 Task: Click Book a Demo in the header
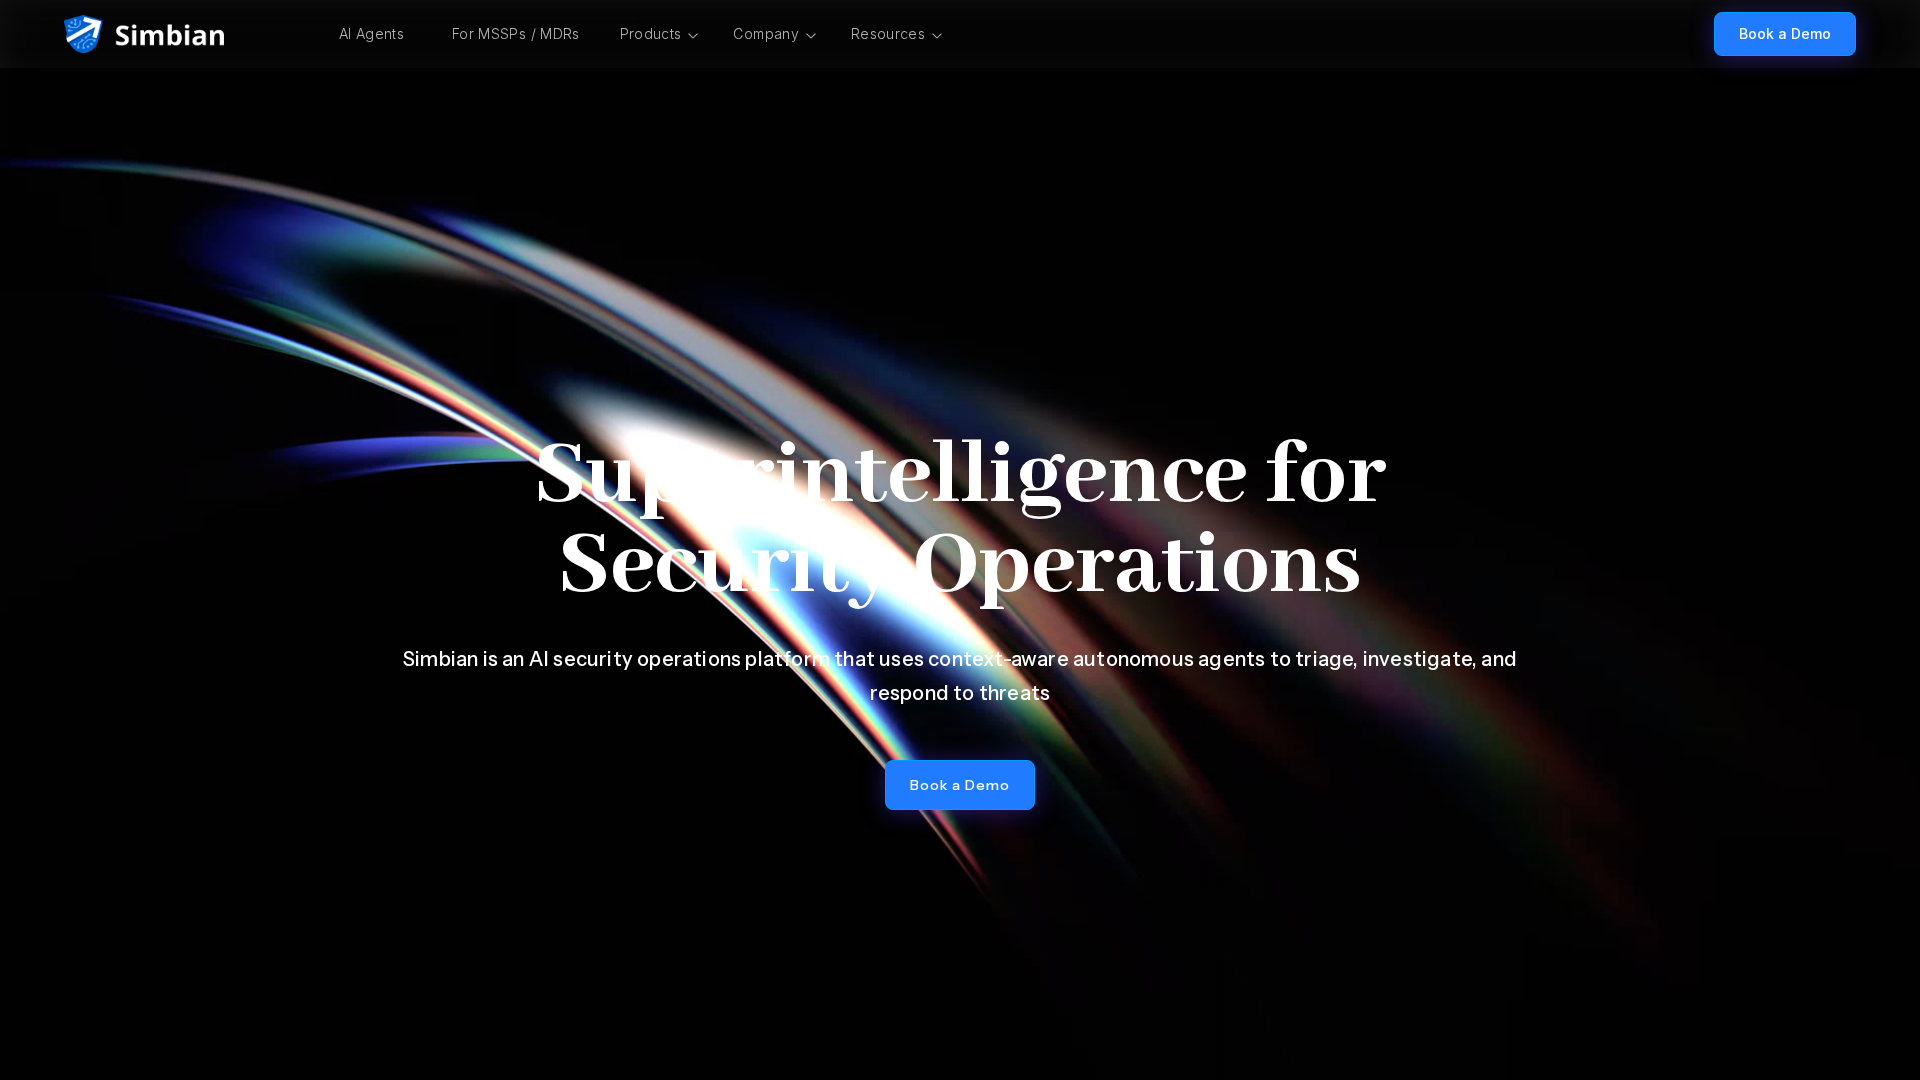1784,34
